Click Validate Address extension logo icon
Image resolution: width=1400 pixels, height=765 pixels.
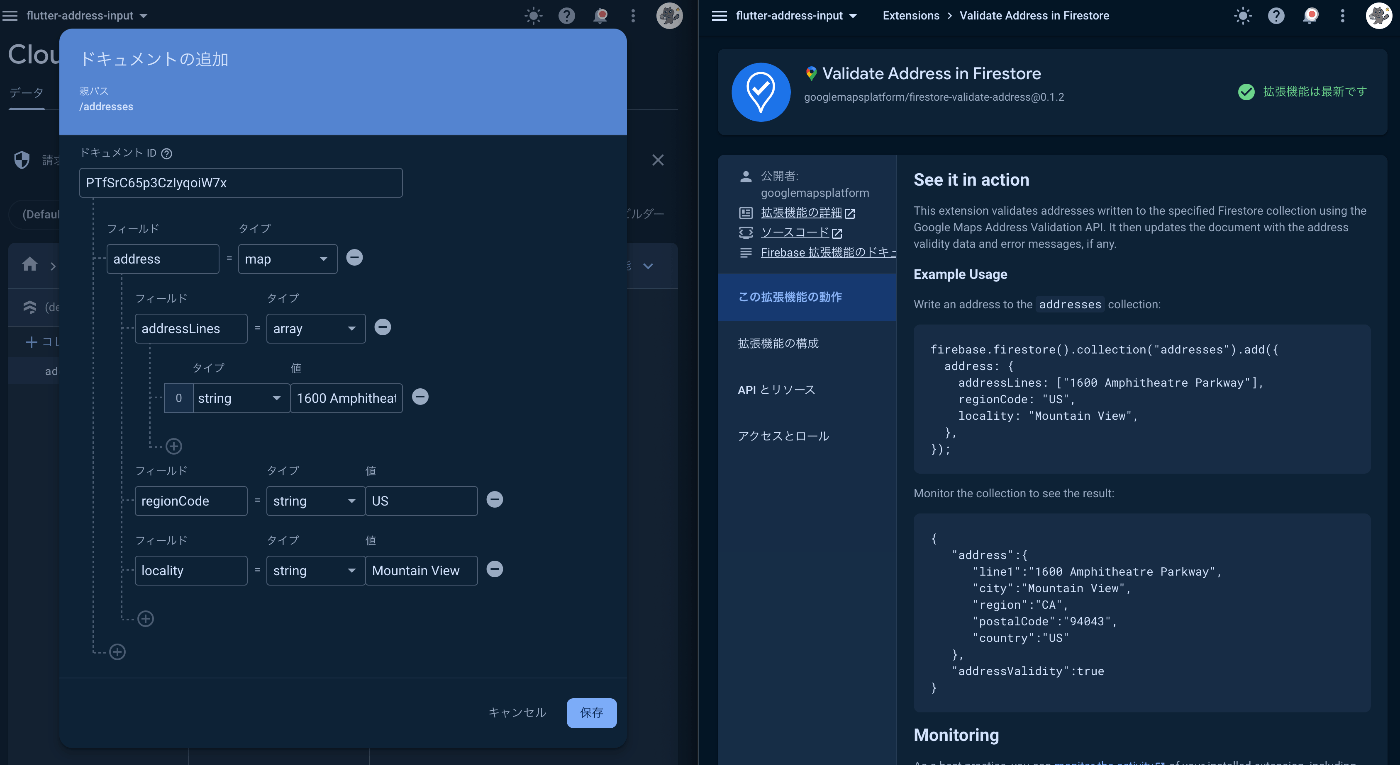[x=761, y=91]
